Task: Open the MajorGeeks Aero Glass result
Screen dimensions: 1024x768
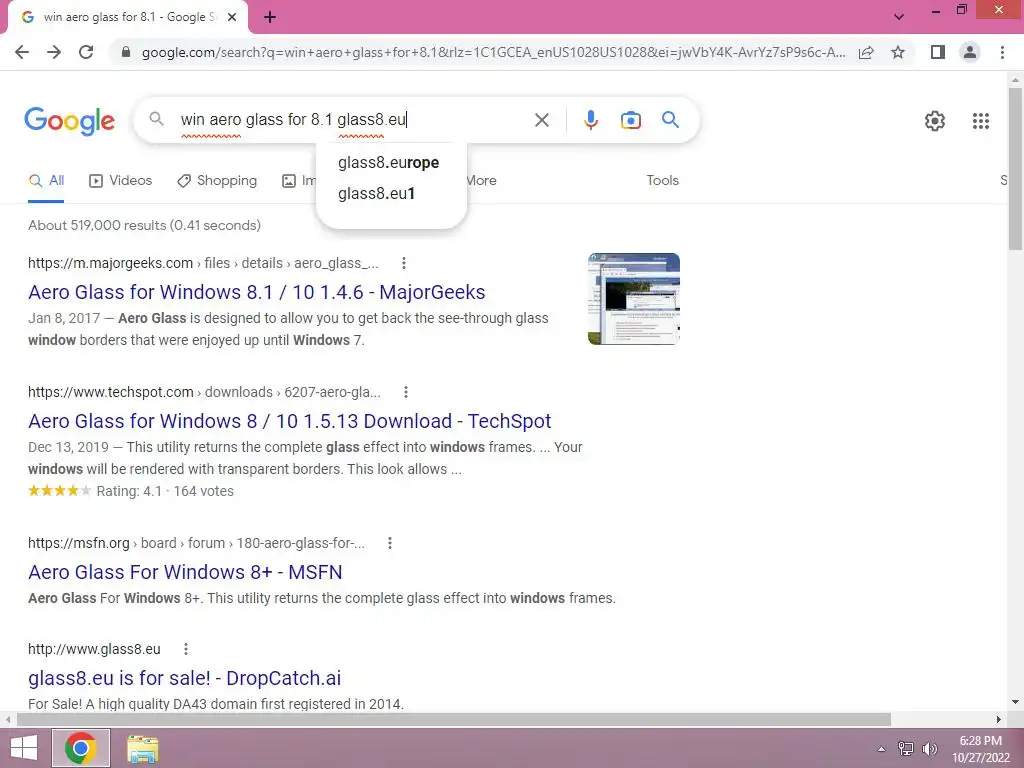Action: click(x=257, y=292)
